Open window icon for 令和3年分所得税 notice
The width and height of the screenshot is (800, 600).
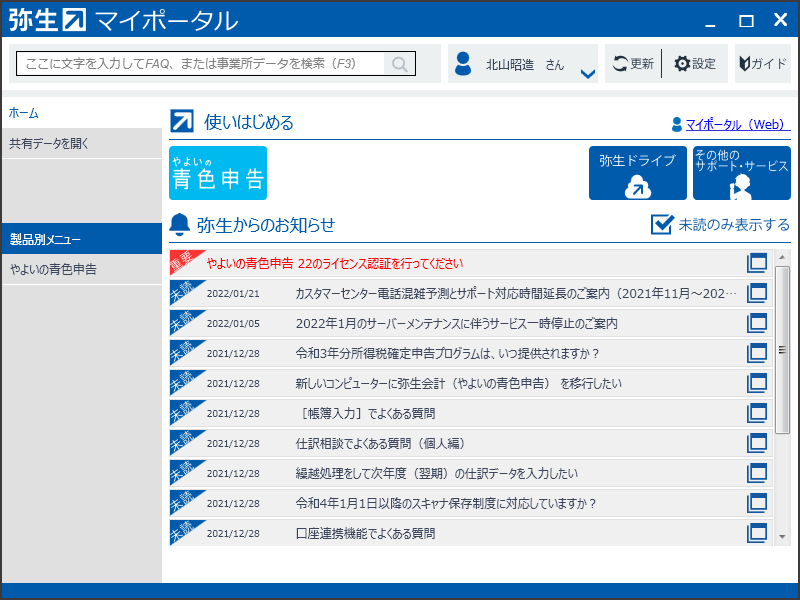757,353
